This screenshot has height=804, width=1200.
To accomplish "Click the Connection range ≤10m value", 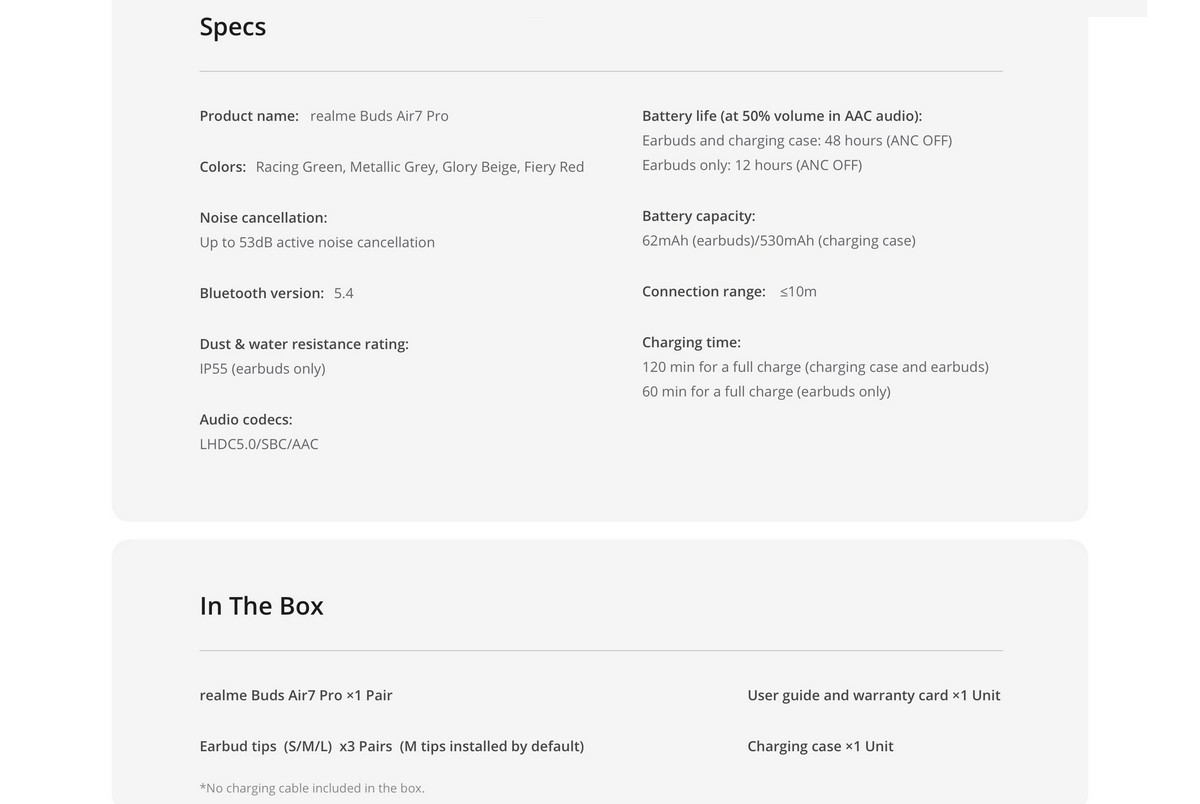I will click(798, 292).
